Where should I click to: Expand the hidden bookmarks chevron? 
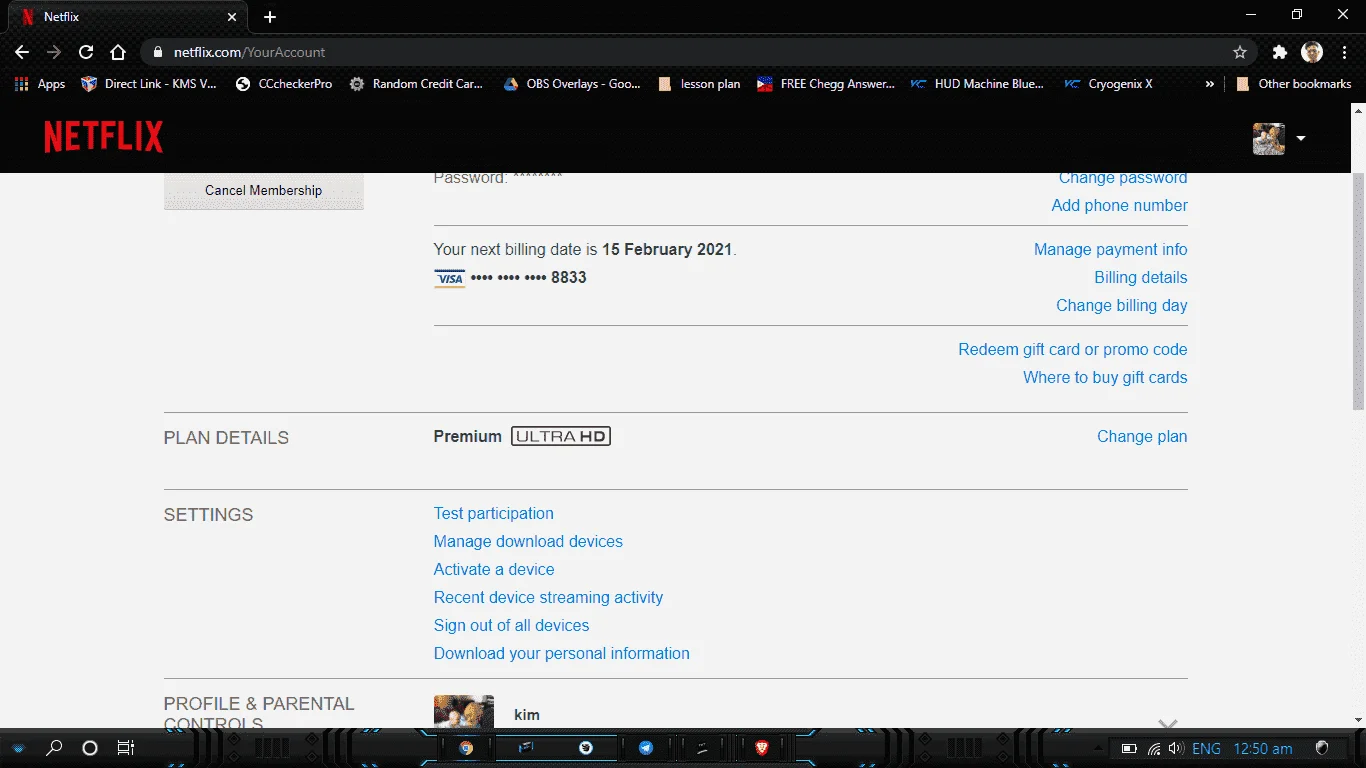tap(1210, 84)
